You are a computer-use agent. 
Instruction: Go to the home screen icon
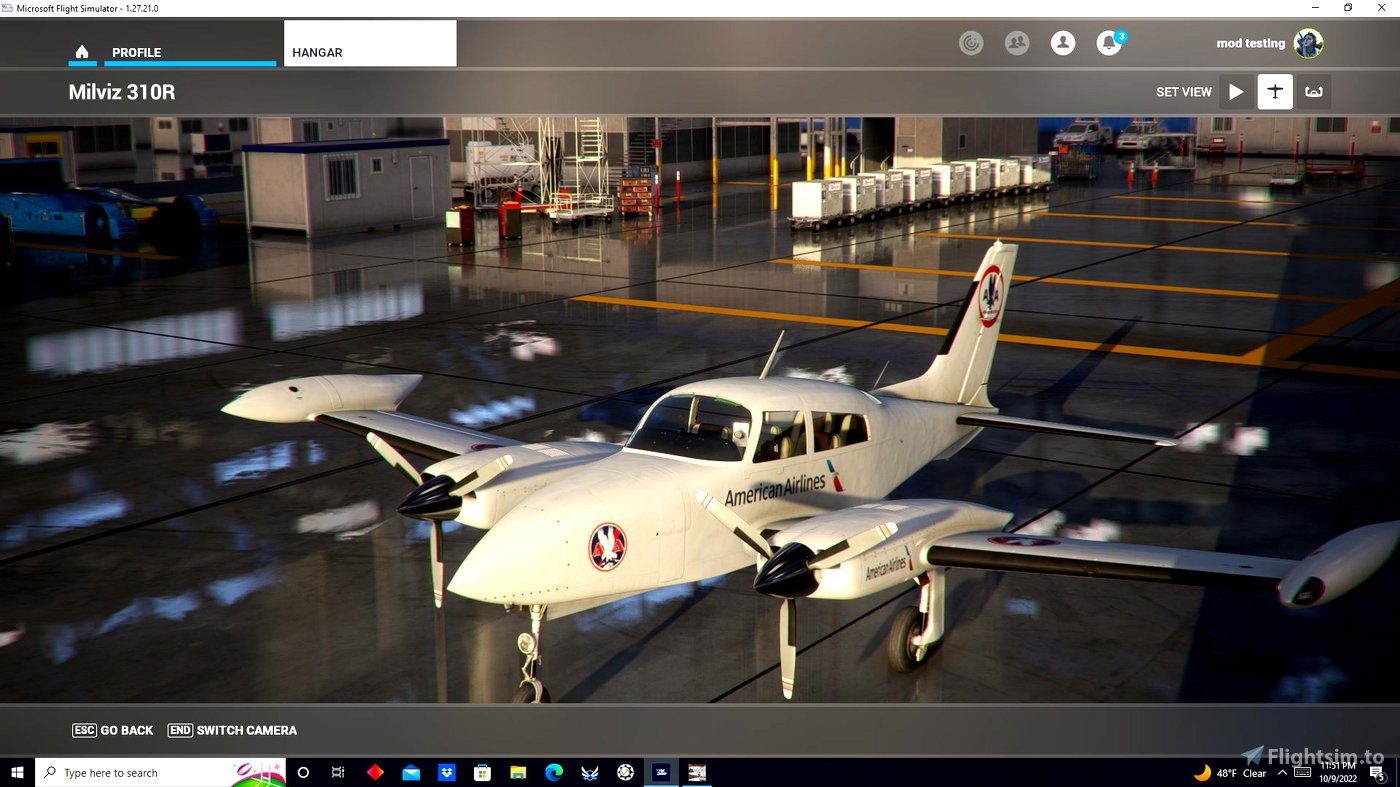(x=82, y=52)
